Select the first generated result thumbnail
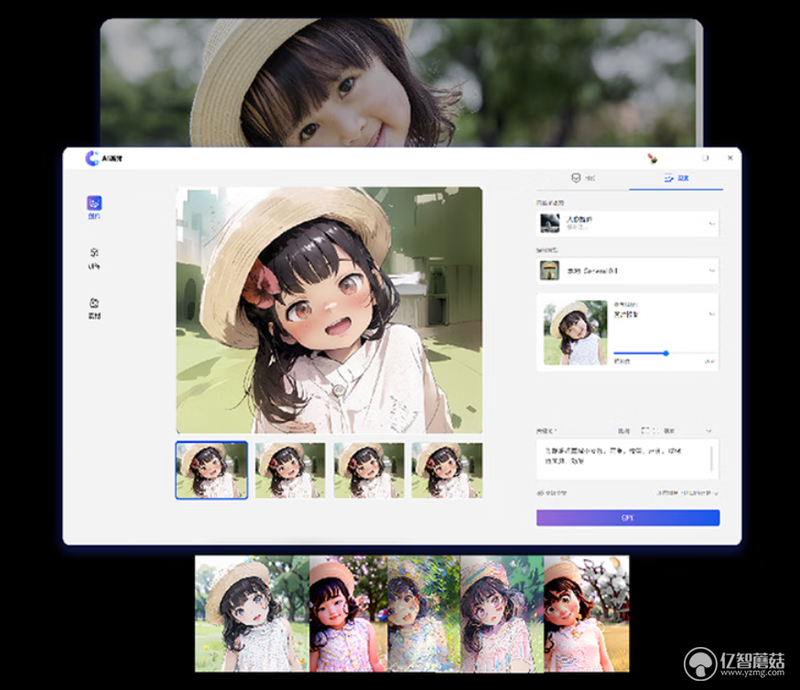 [x=212, y=470]
